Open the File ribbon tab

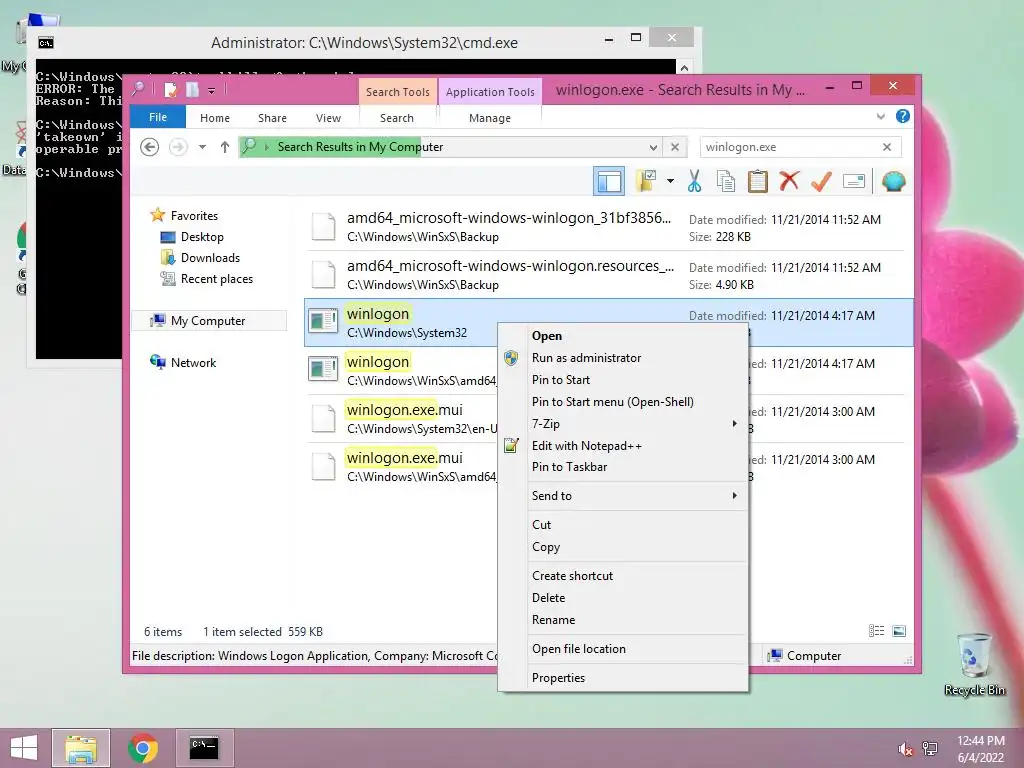click(x=158, y=117)
